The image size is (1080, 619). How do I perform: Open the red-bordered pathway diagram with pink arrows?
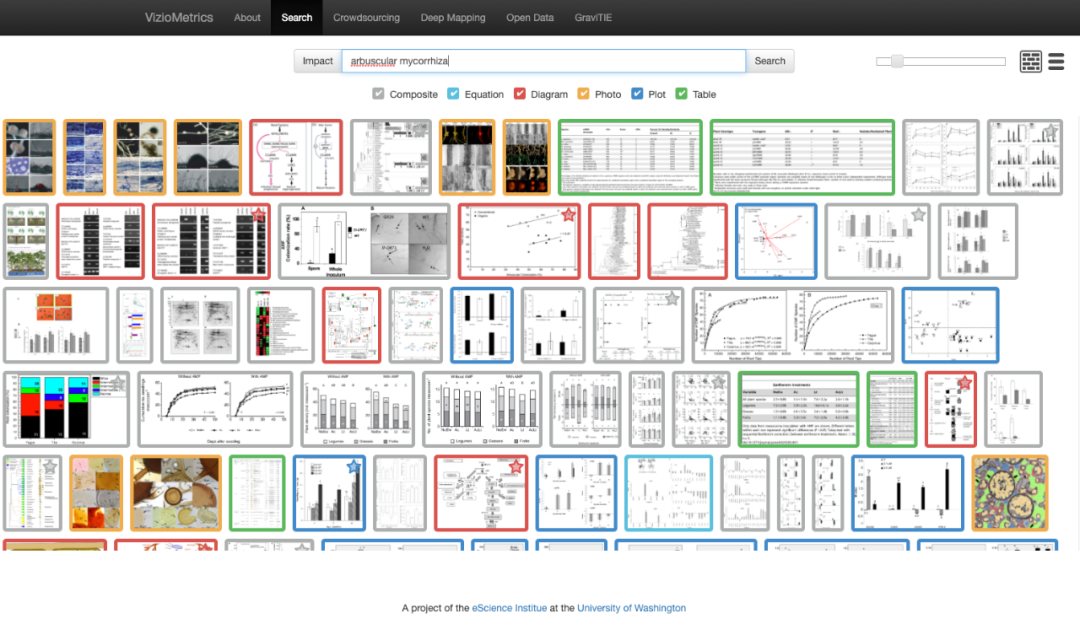pyautogui.click(x=295, y=157)
